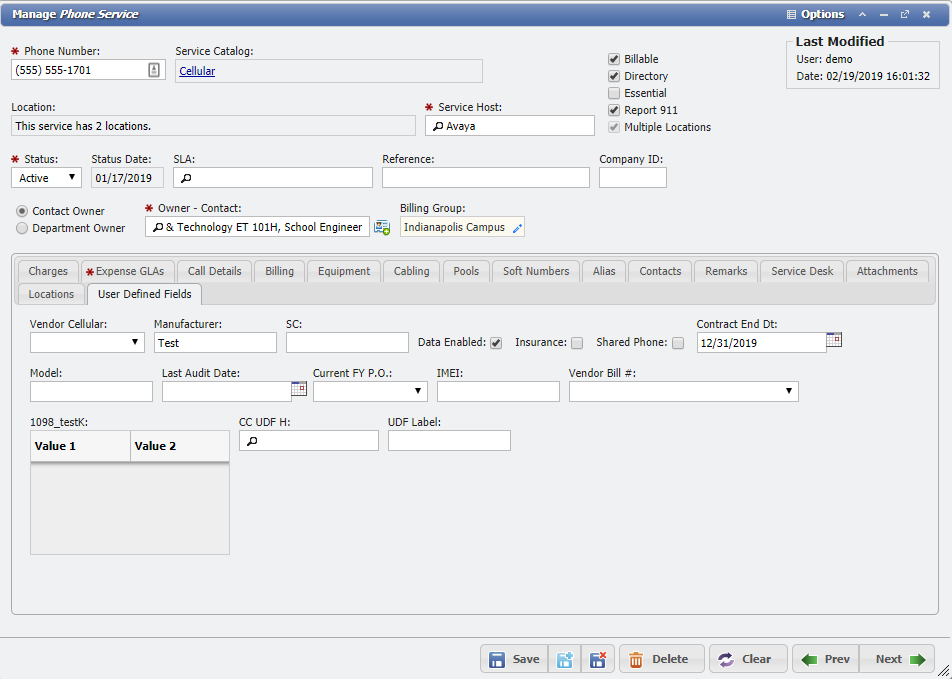This screenshot has width=952, height=679.
Task: Uncheck the Data Enabled checkbox
Action: click(496, 342)
